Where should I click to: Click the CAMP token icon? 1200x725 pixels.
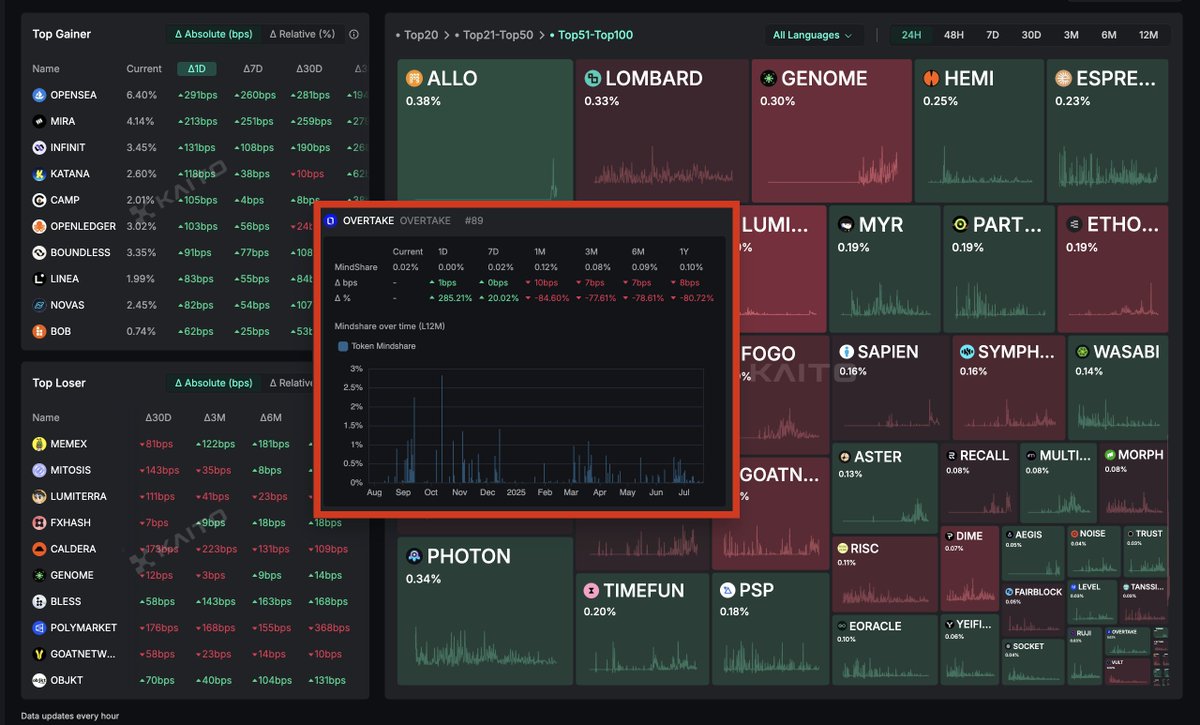(39, 200)
